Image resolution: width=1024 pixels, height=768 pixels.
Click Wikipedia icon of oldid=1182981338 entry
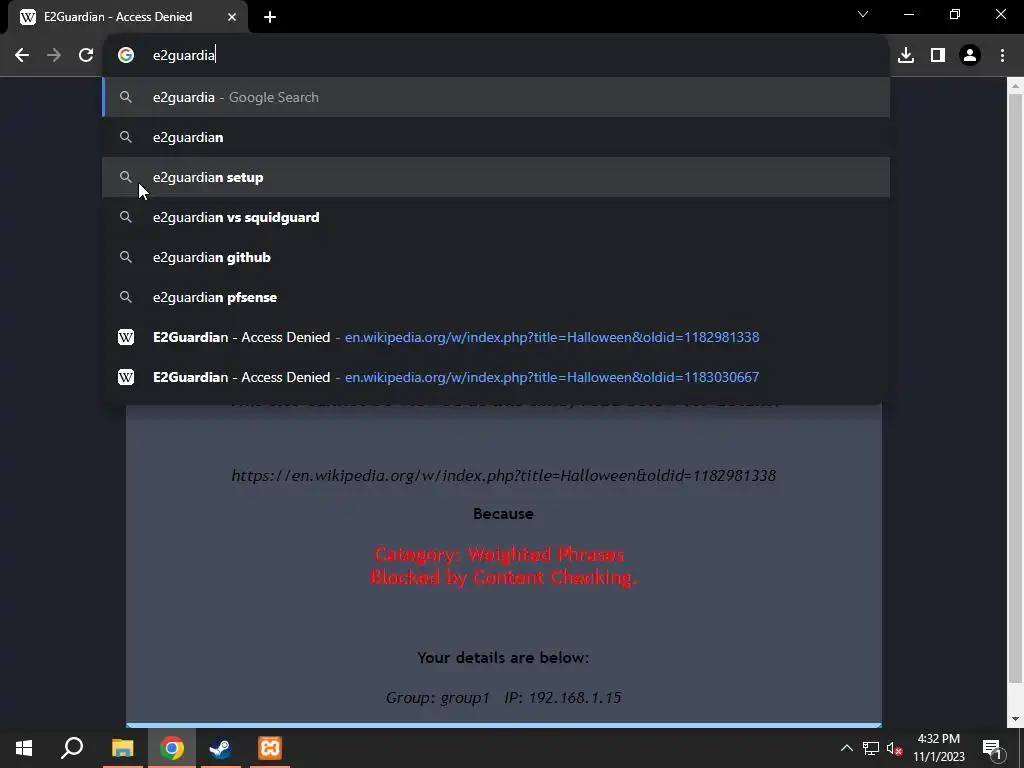126,337
